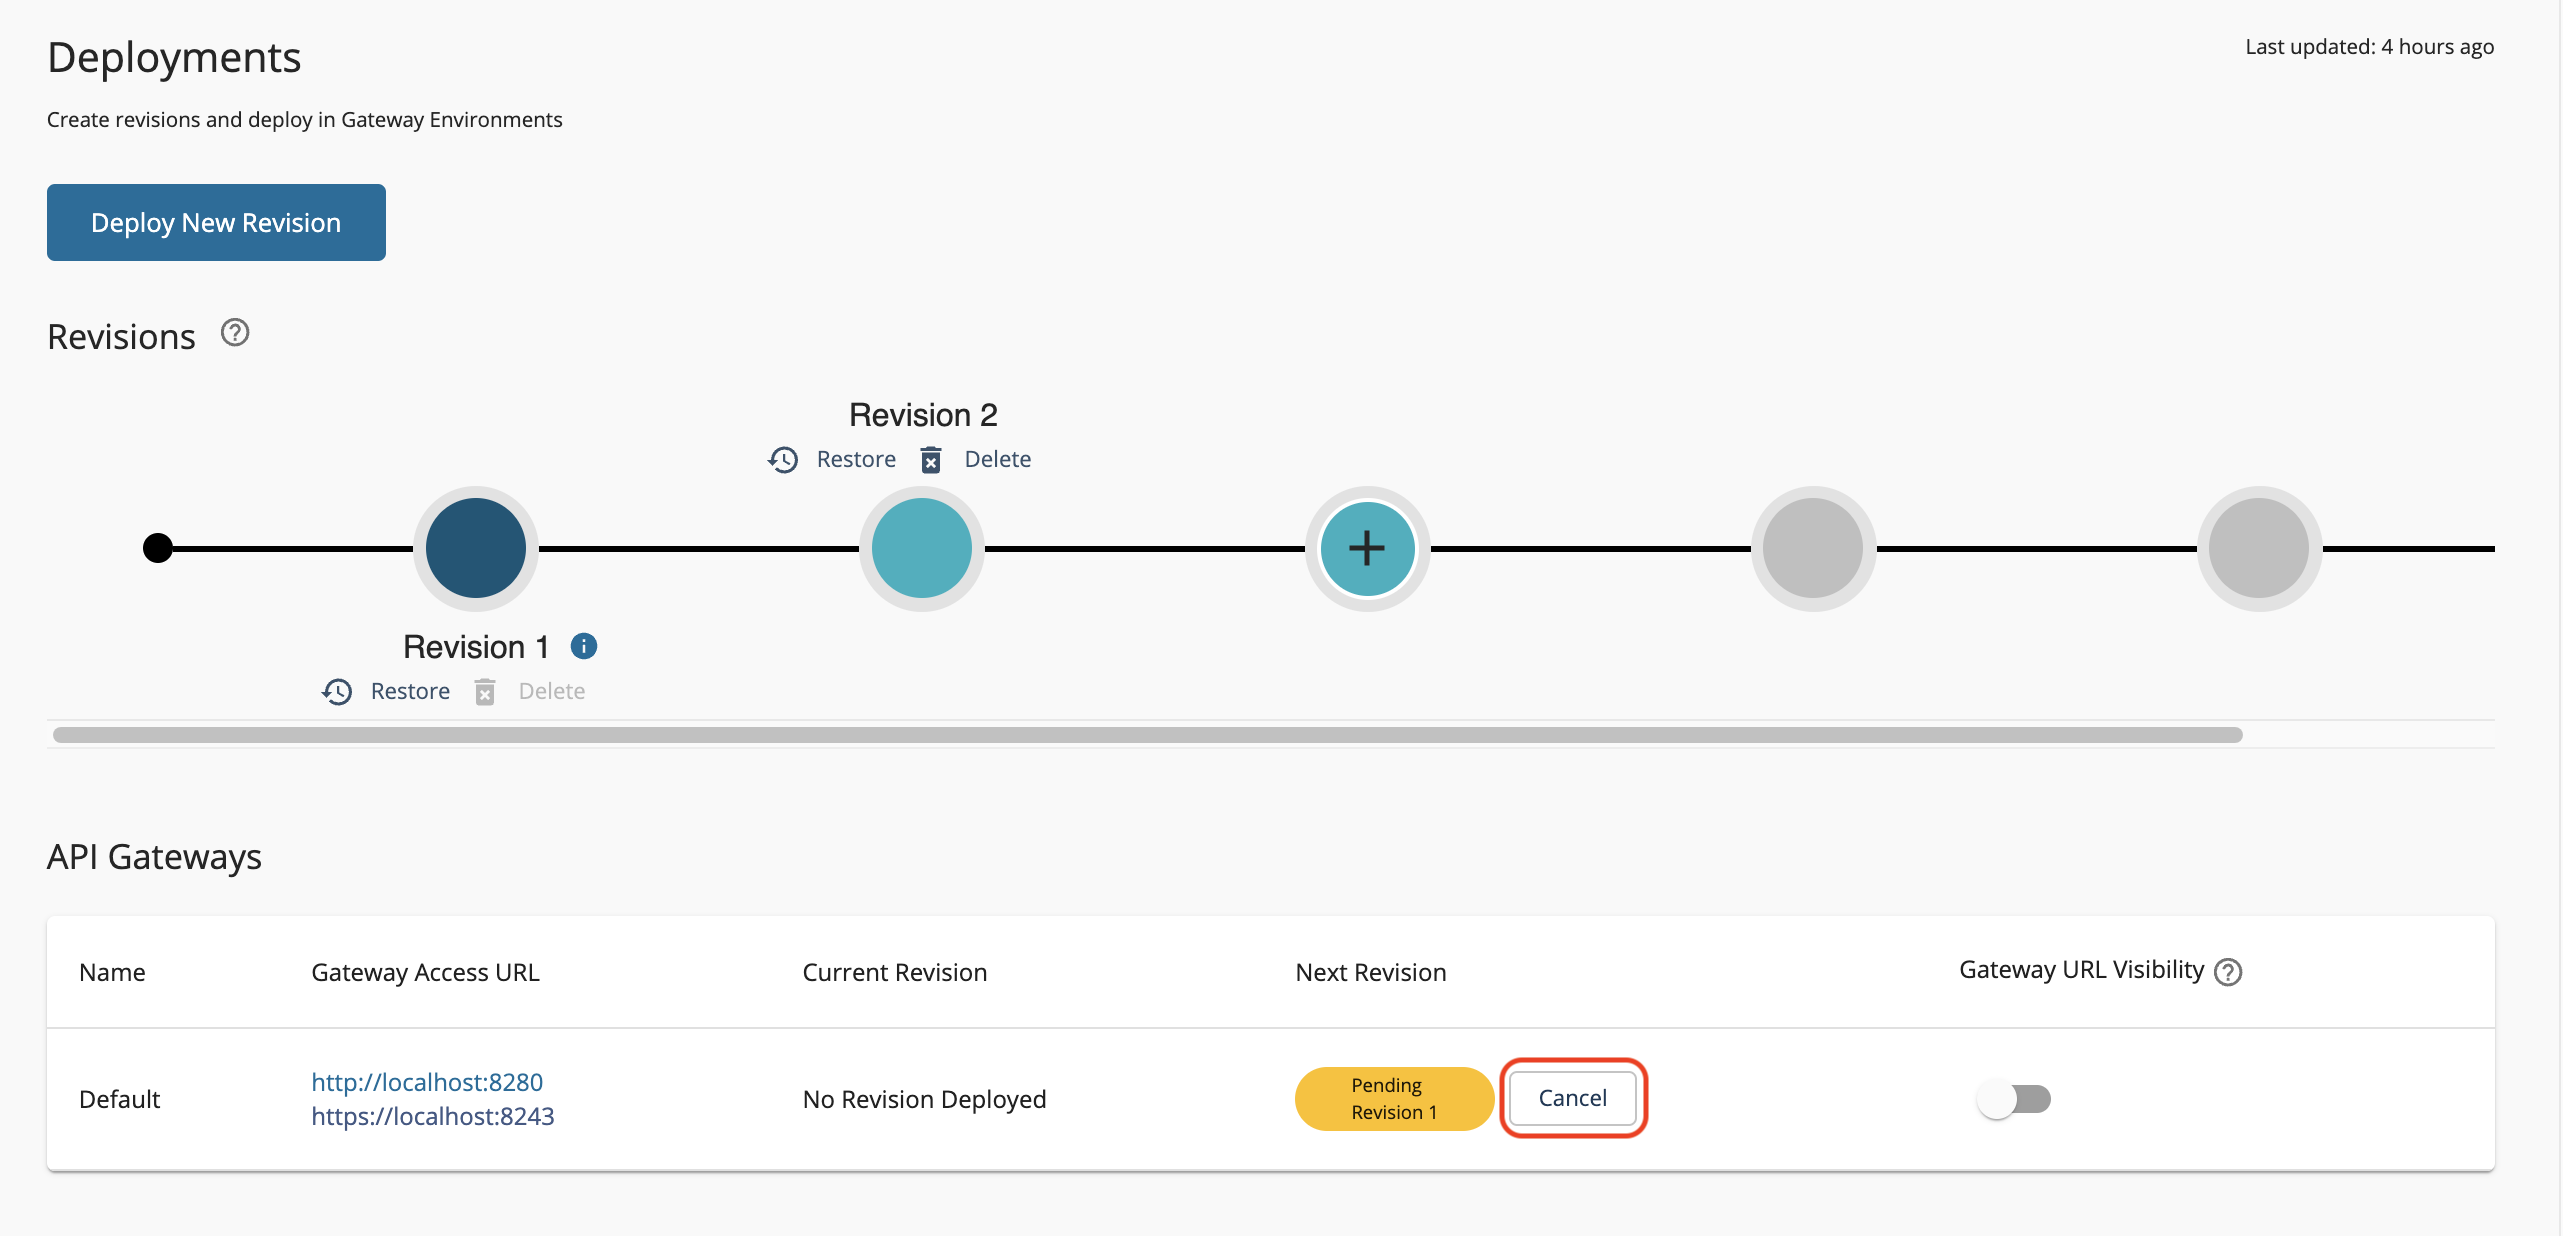Create a new revision with the plus icon

point(1366,548)
